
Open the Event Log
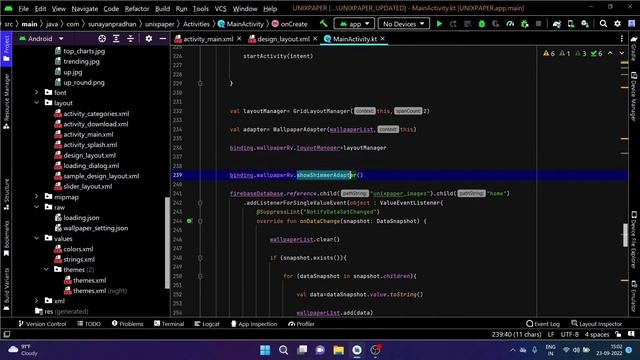(x=543, y=324)
